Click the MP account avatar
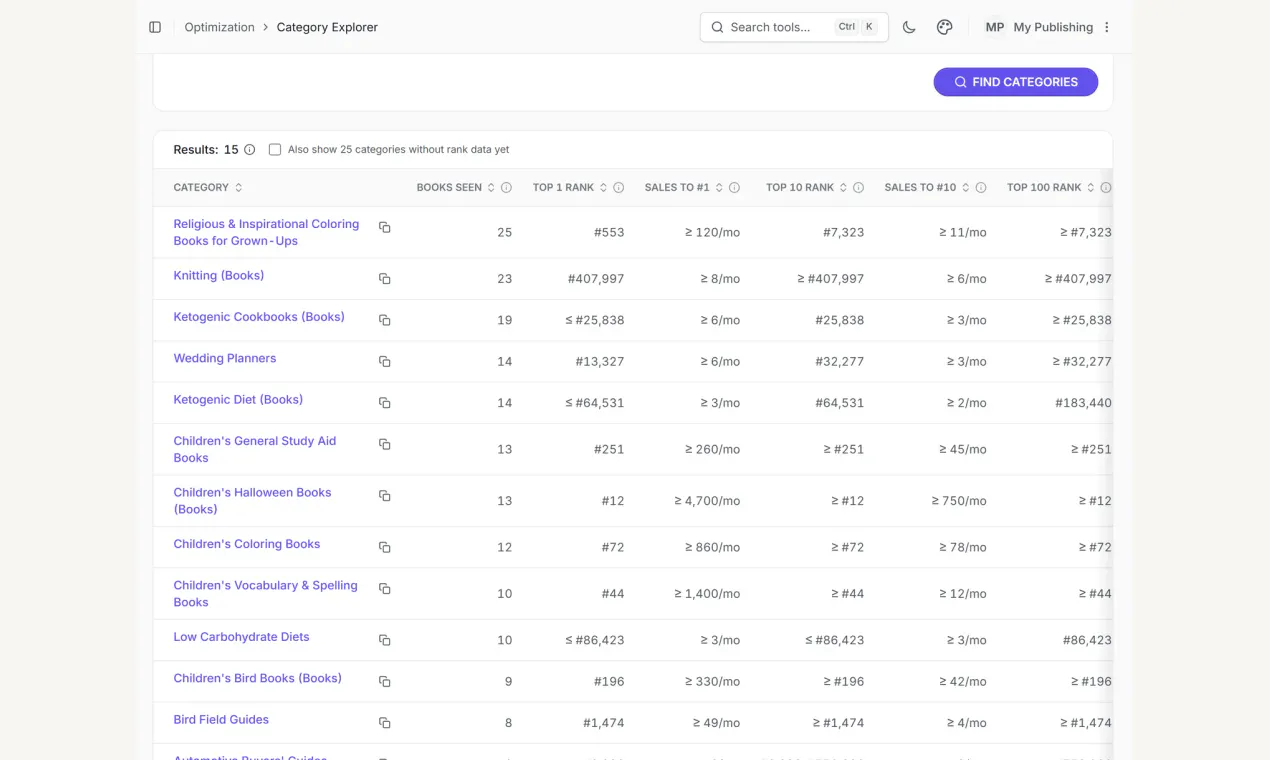 pyautogui.click(x=995, y=27)
